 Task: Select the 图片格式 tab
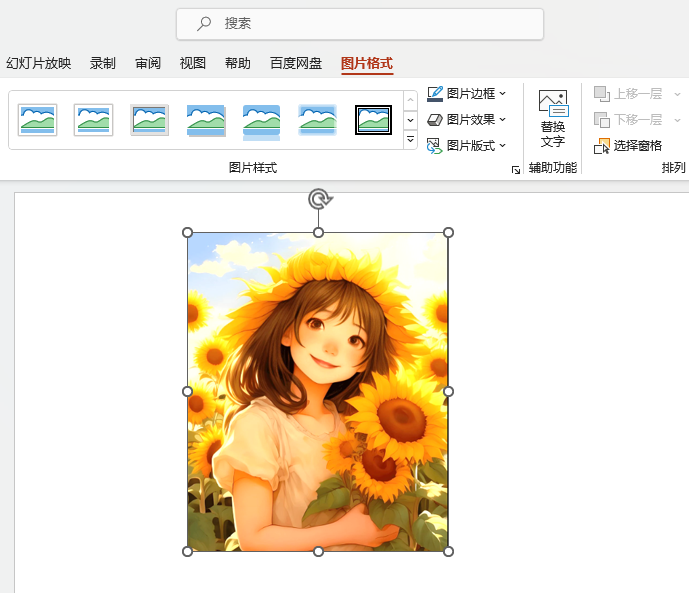click(367, 63)
